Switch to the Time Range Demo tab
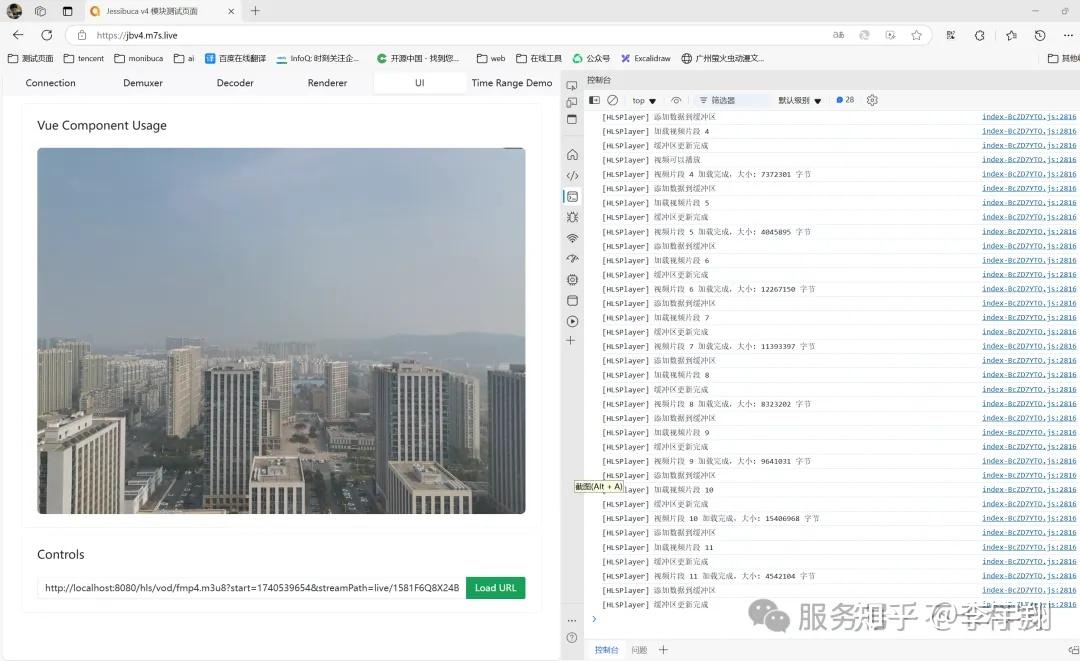The height and width of the screenshot is (661, 1080). pyautogui.click(x=512, y=83)
